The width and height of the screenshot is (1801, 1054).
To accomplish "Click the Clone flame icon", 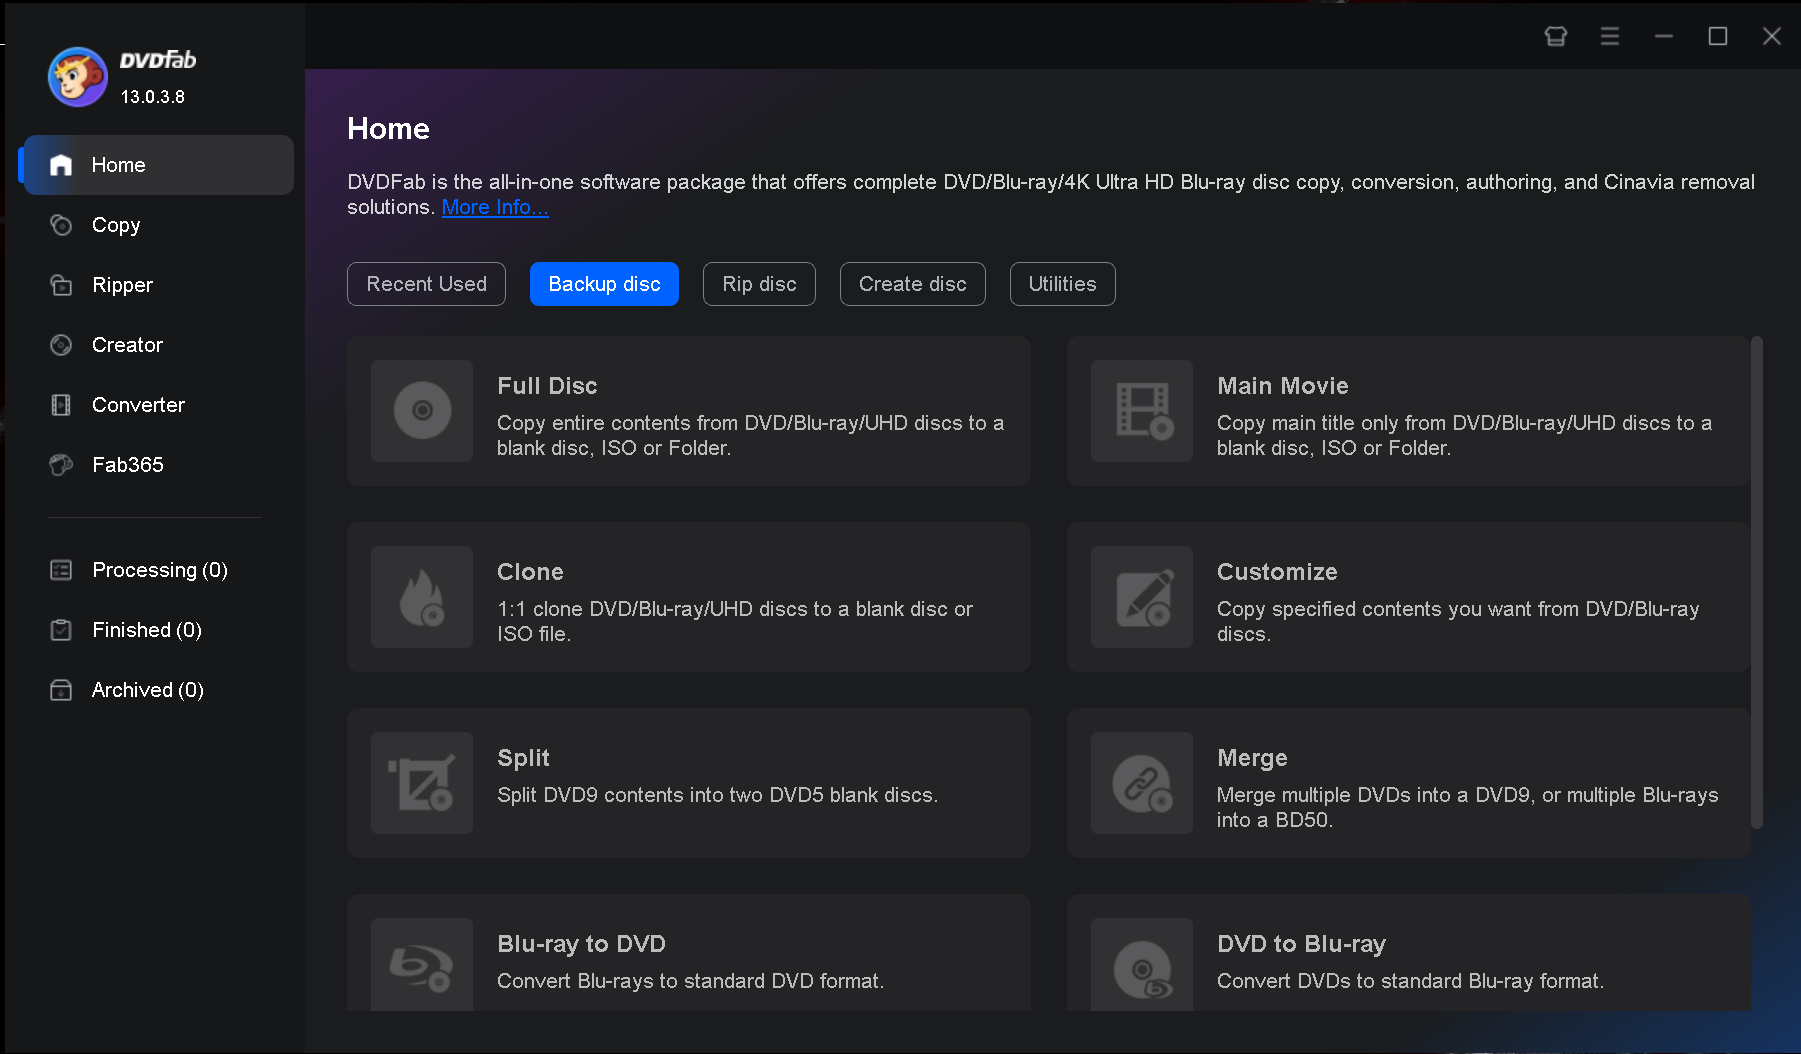I will click(x=422, y=597).
